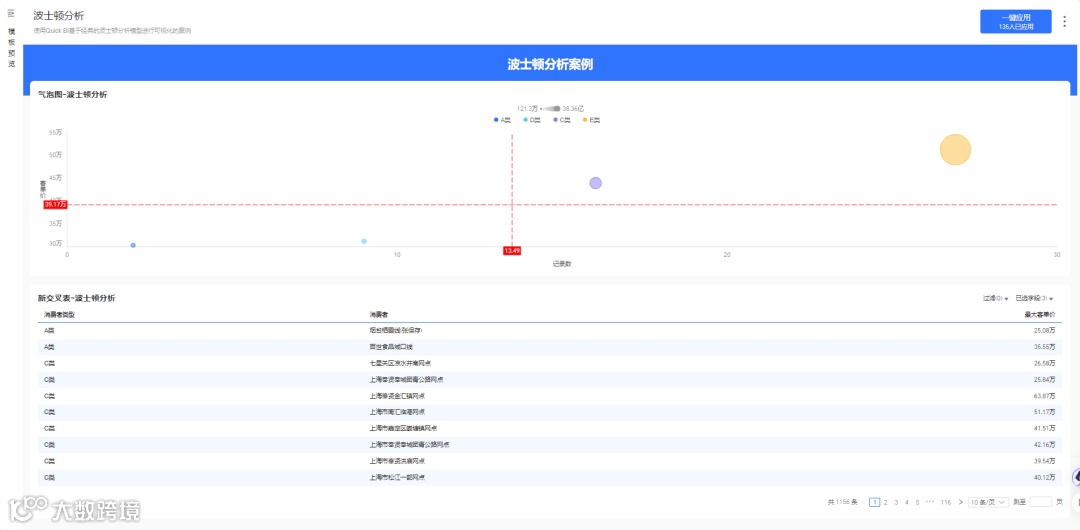Screen dimensions: 1080x530
Task: Toggle the E类 legend item
Action: pos(591,120)
